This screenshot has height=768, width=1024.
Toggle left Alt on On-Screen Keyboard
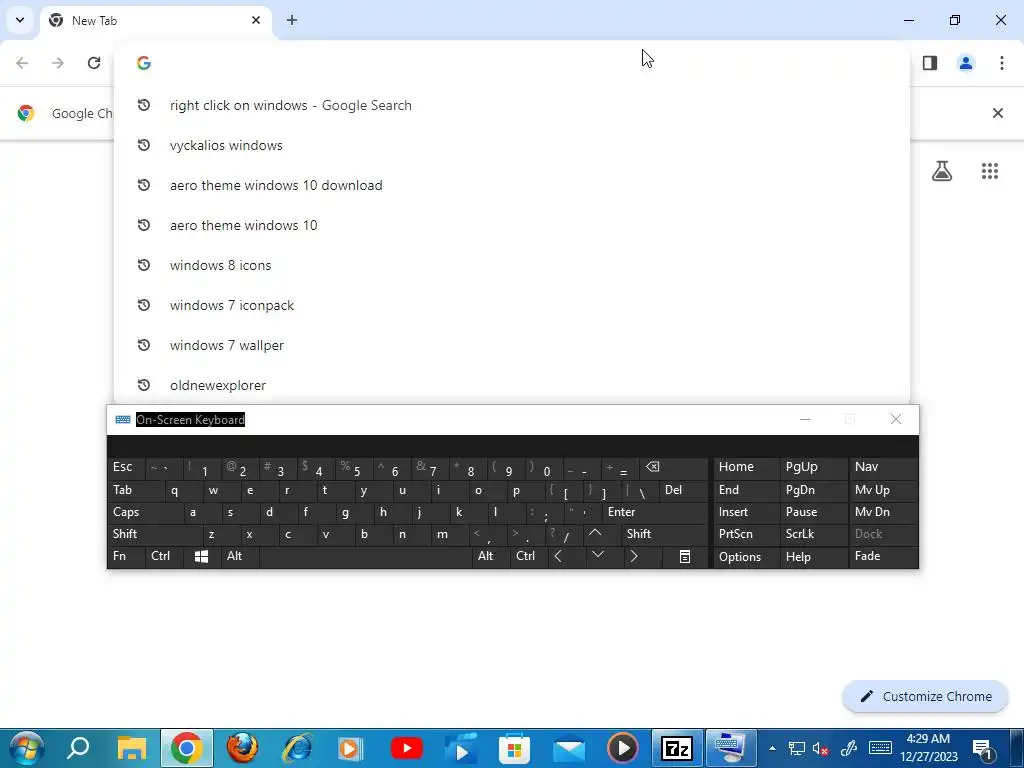click(x=240, y=556)
